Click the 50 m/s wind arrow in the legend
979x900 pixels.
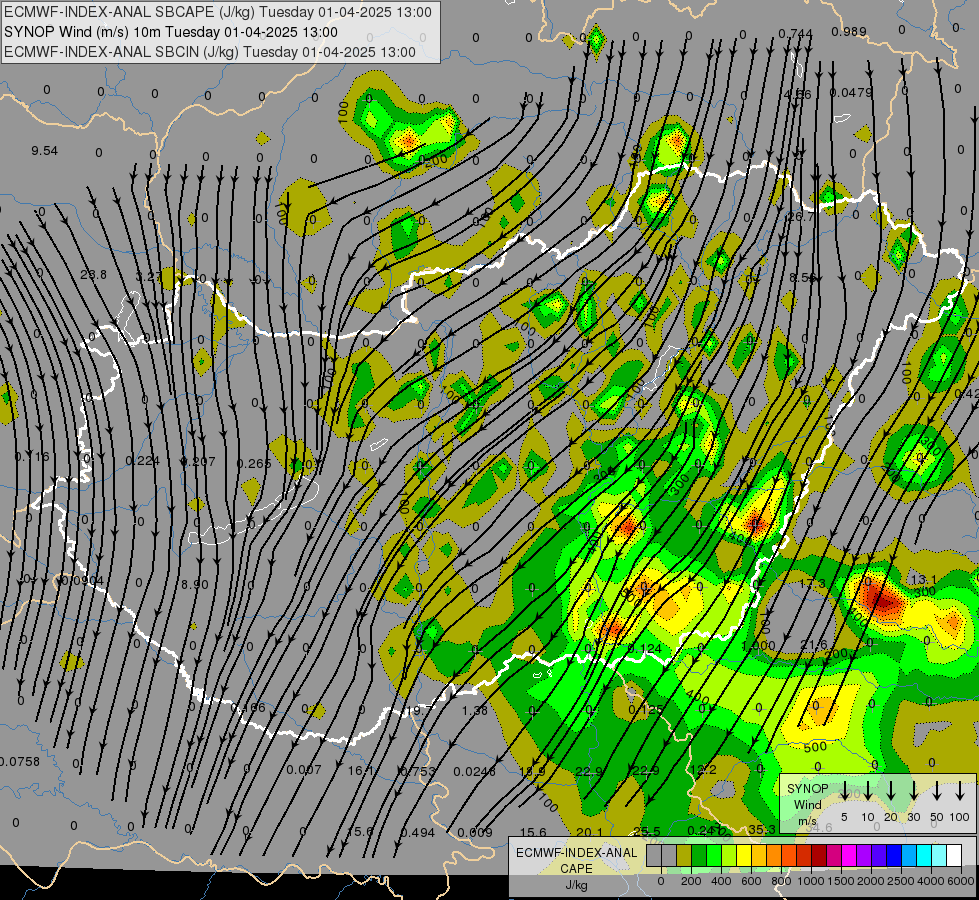pos(937,791)
